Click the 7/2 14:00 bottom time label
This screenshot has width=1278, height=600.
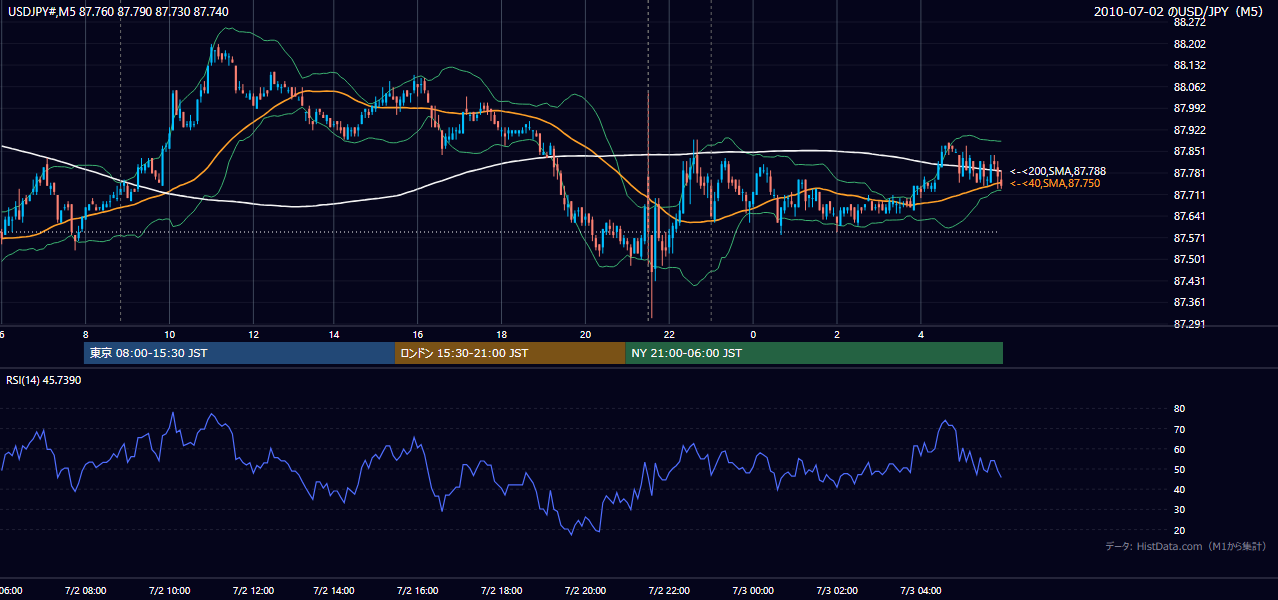point(335,590)
